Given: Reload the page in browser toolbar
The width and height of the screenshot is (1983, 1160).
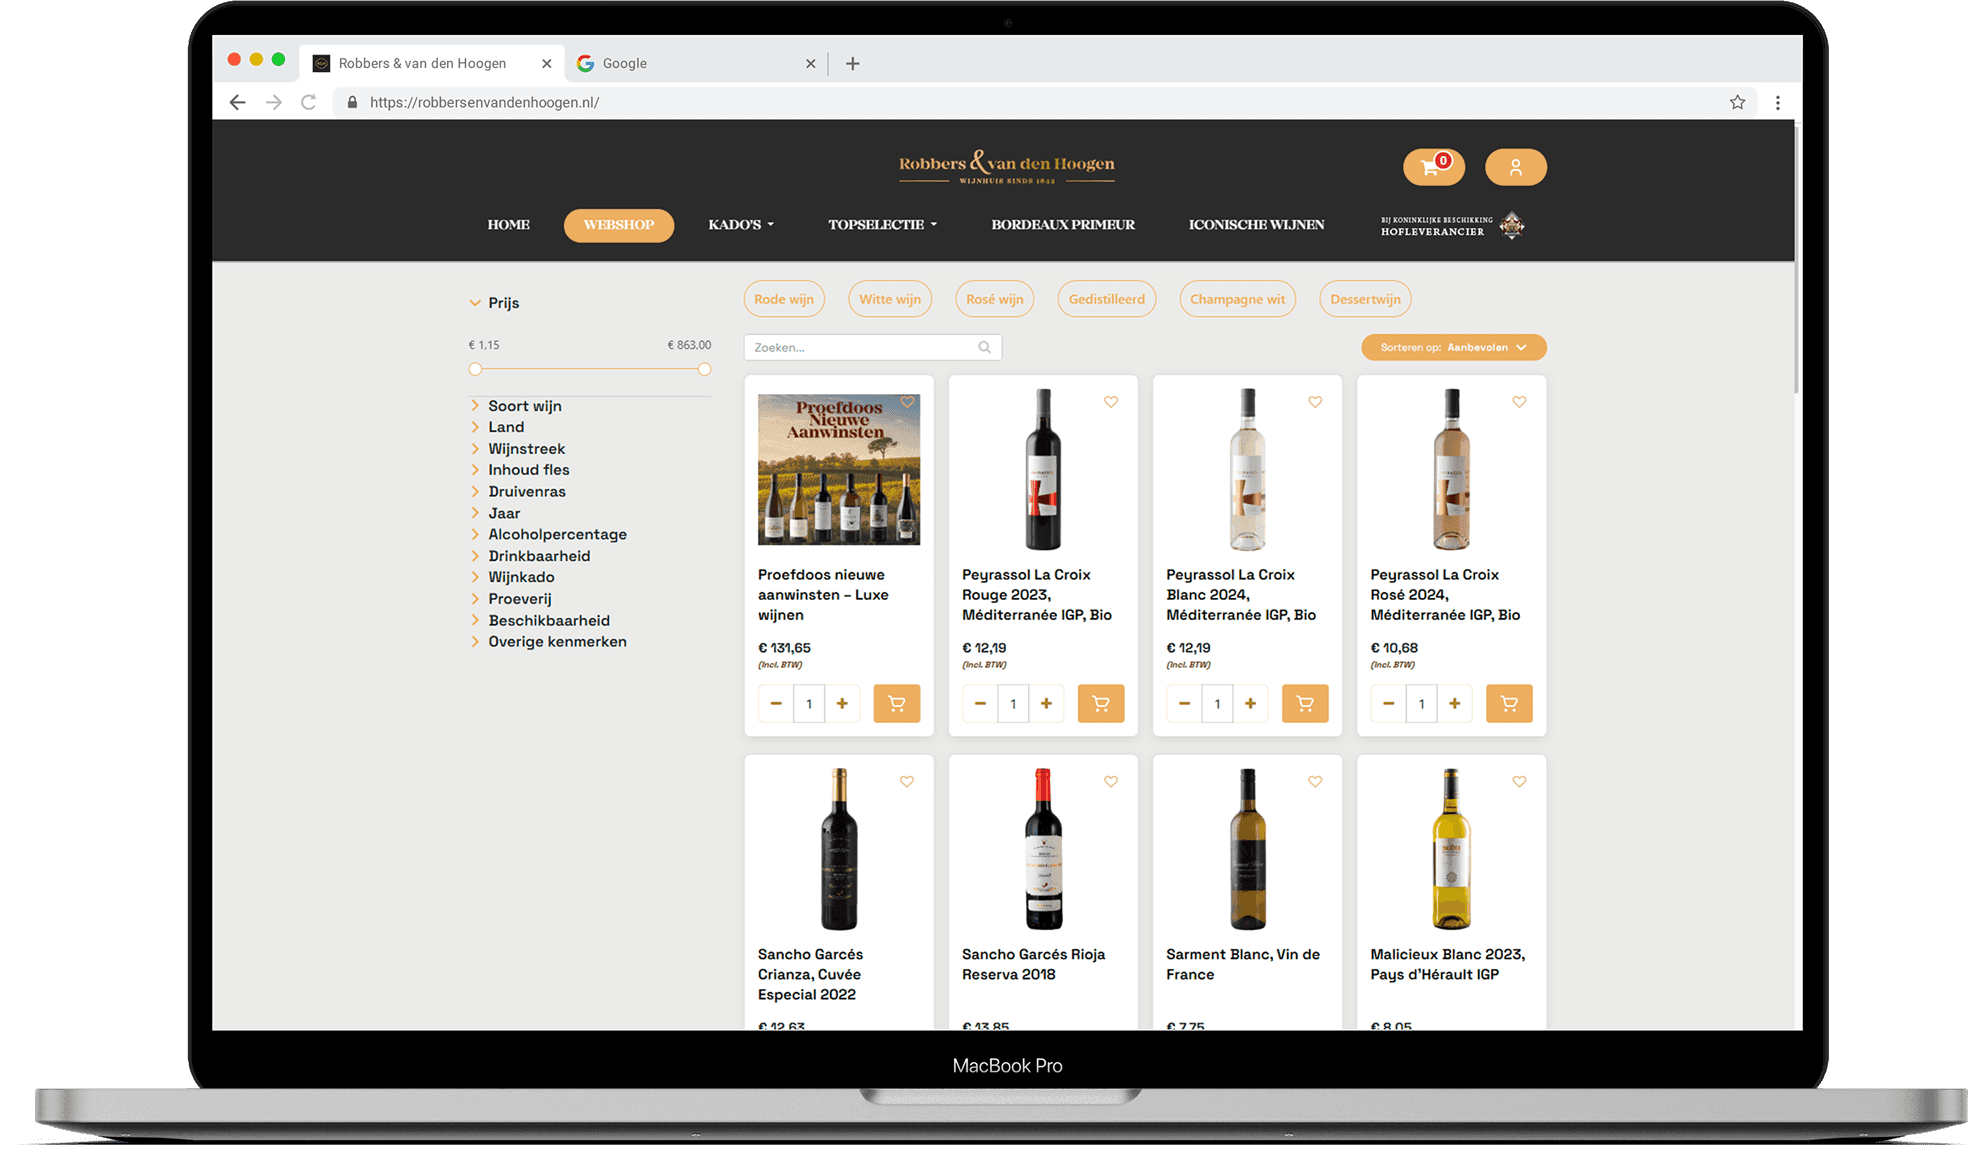Looking at the screenshot, I should 308,102.
